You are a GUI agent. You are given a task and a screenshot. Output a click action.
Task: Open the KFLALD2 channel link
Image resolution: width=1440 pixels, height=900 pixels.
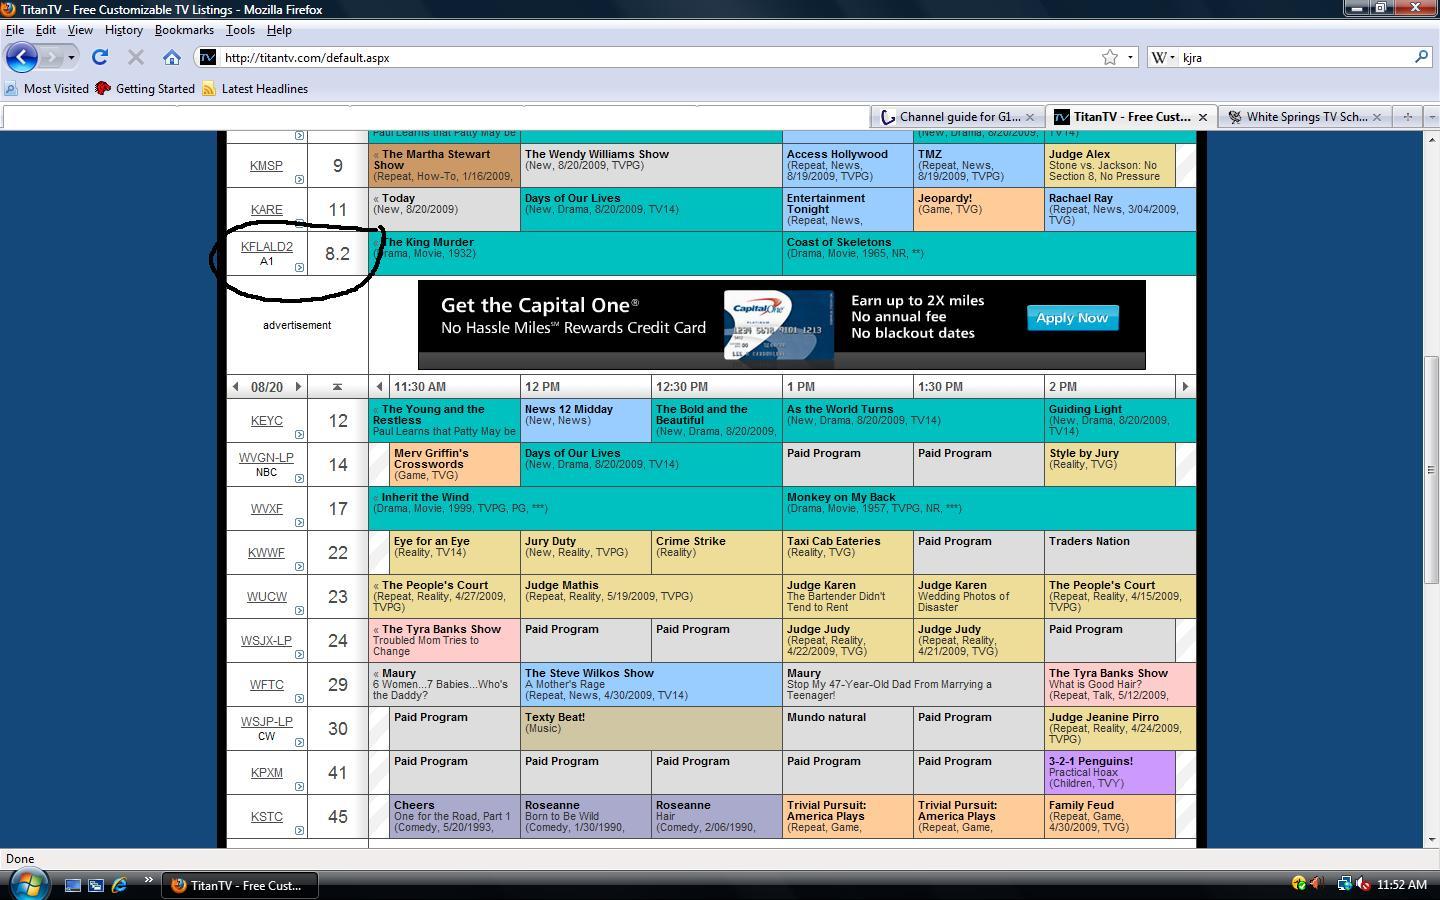click(x=267, y=247)
